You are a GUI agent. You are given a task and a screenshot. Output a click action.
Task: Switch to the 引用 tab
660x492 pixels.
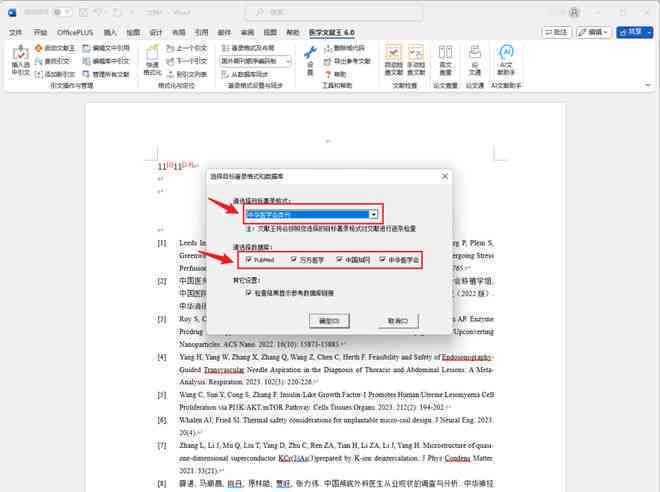click(202, 32)
